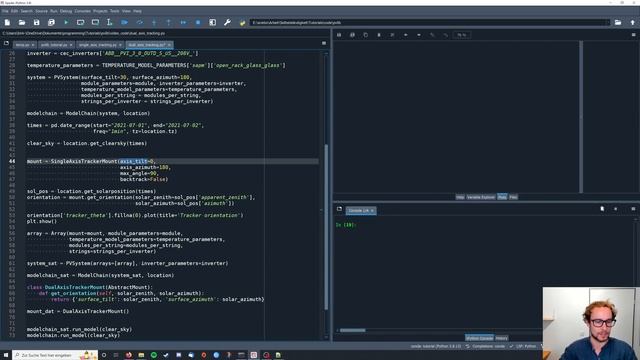640x360 pixels.
Task: Open the PYTHONPATH manager icon
Action: pos(242,22)
